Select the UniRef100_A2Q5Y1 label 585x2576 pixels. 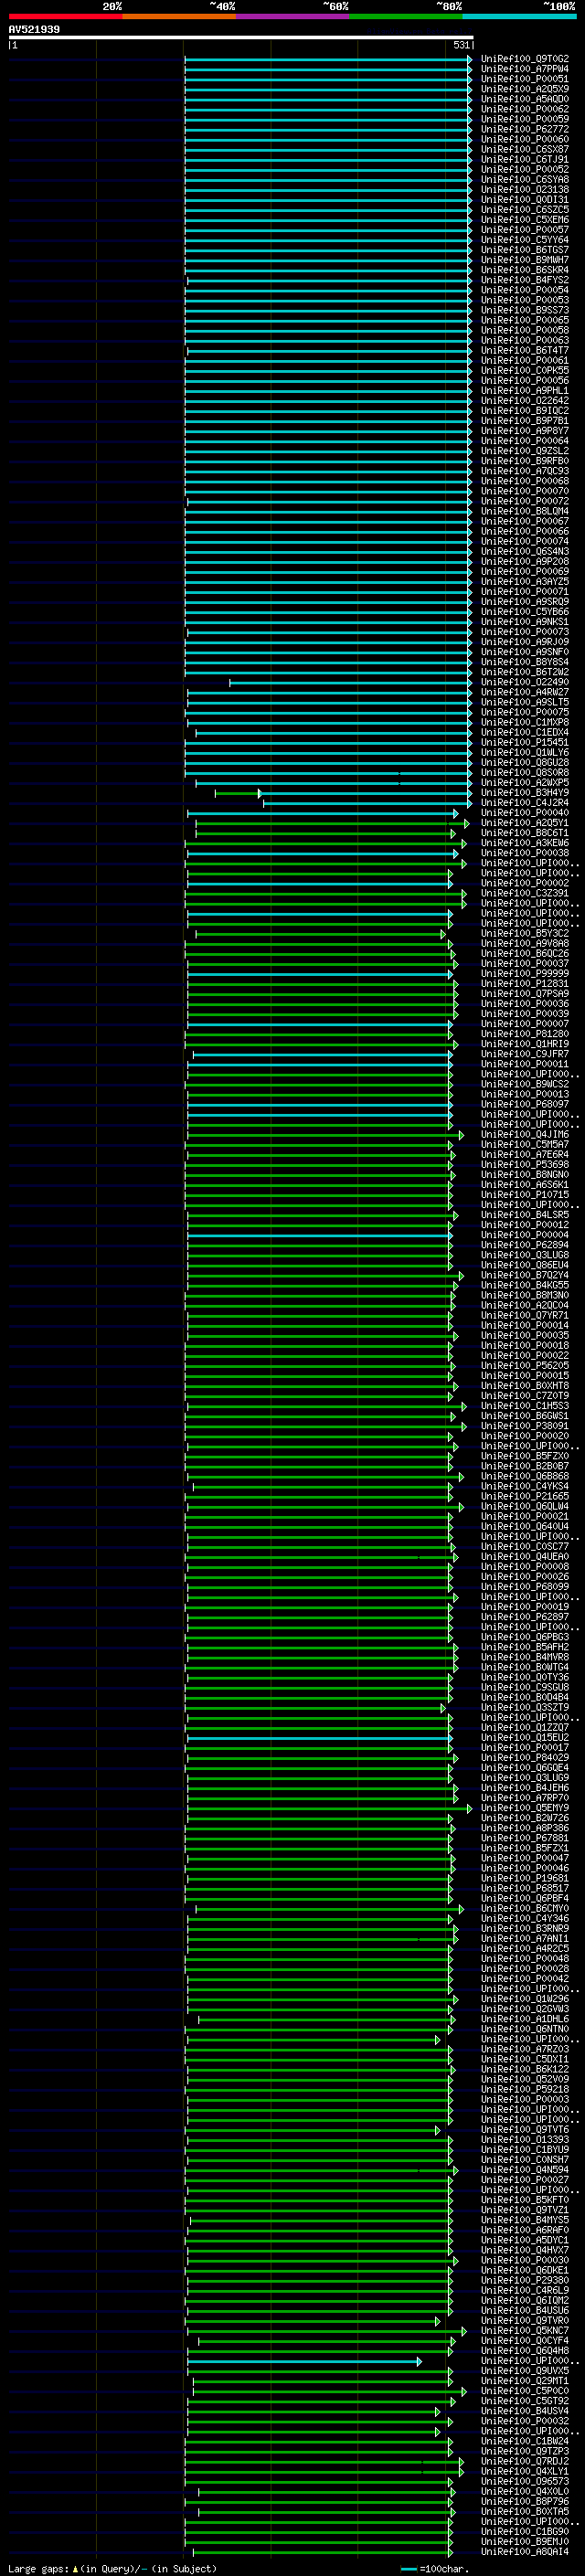point(525,823)
